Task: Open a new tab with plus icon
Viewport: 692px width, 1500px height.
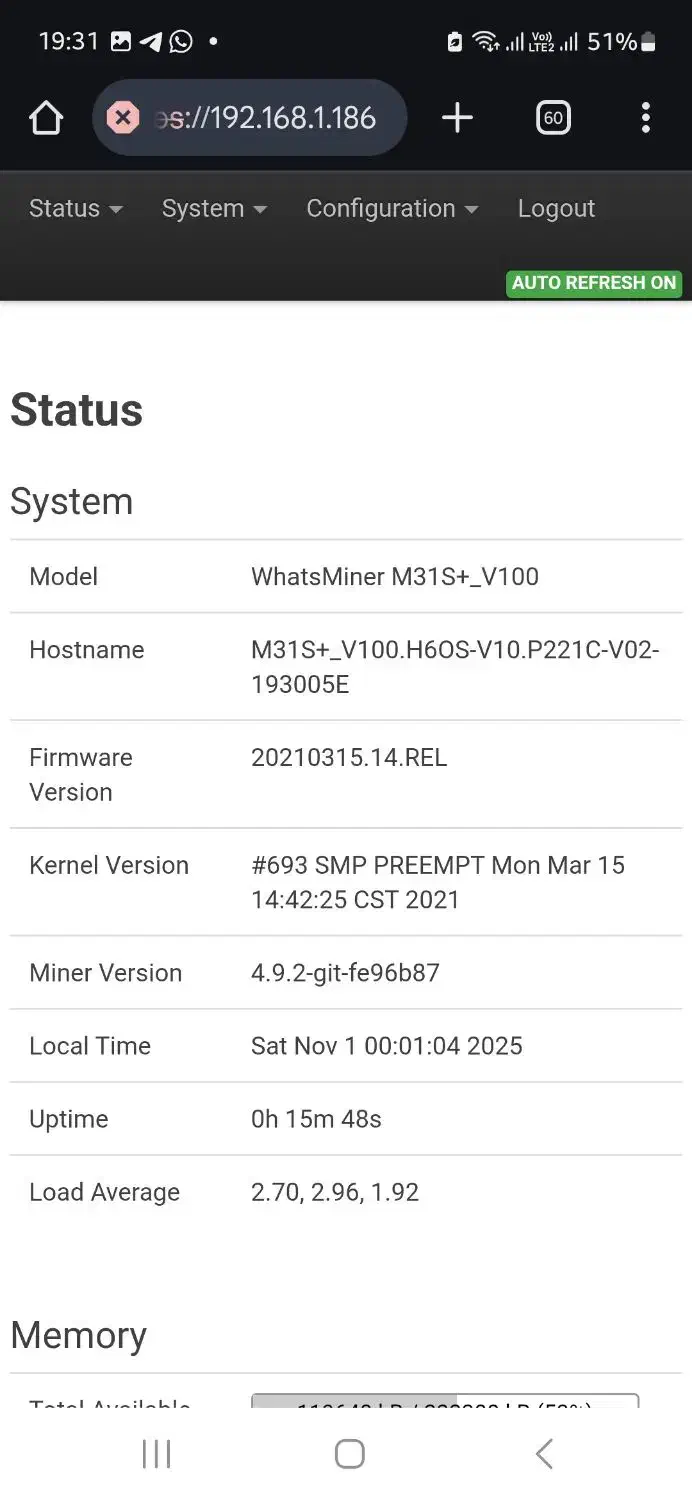Action: 457,118
